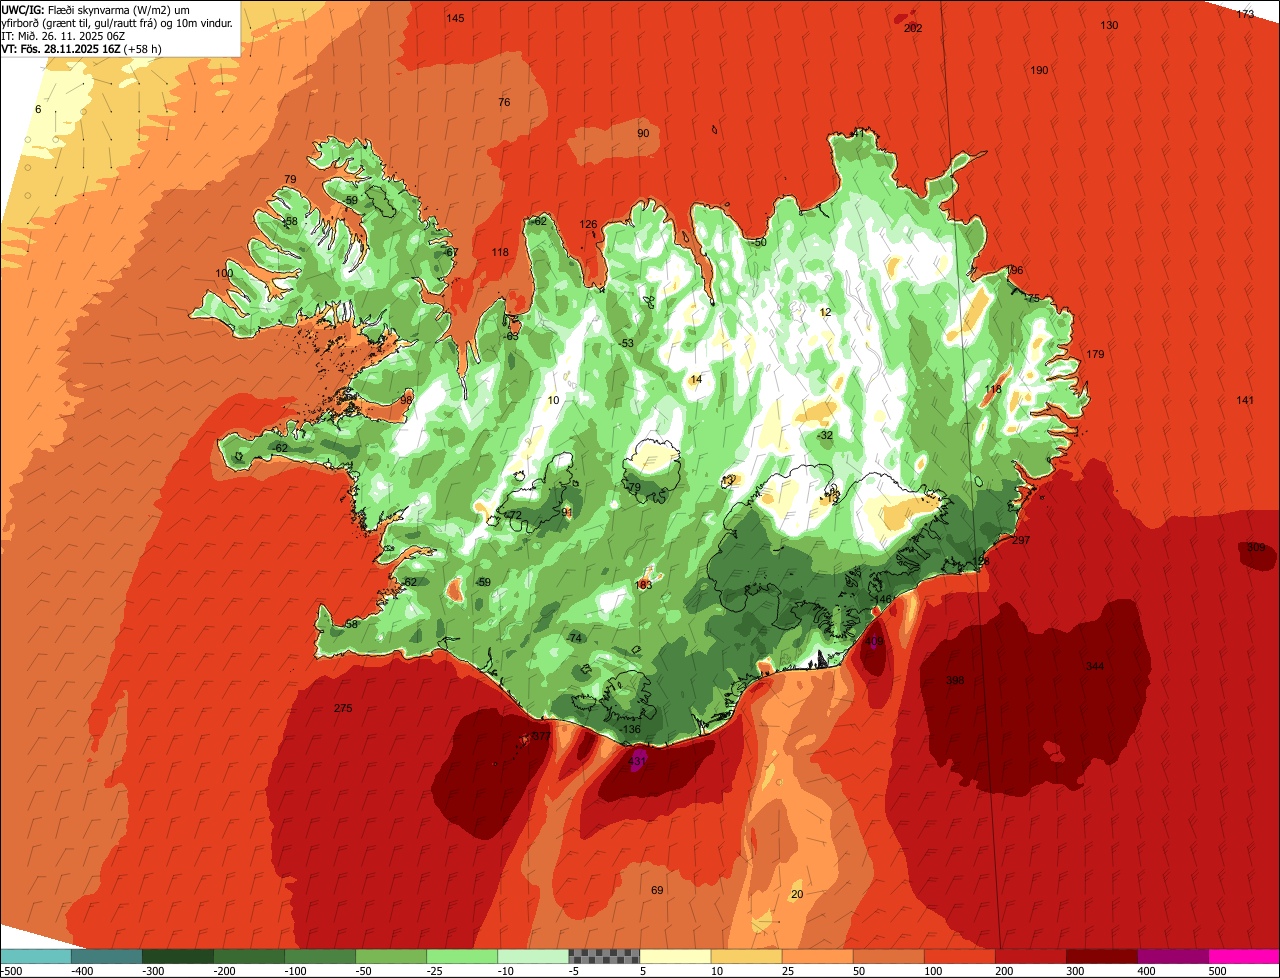Click the '-500' legend label
1280x978 pixels.
tap(12, 970)
